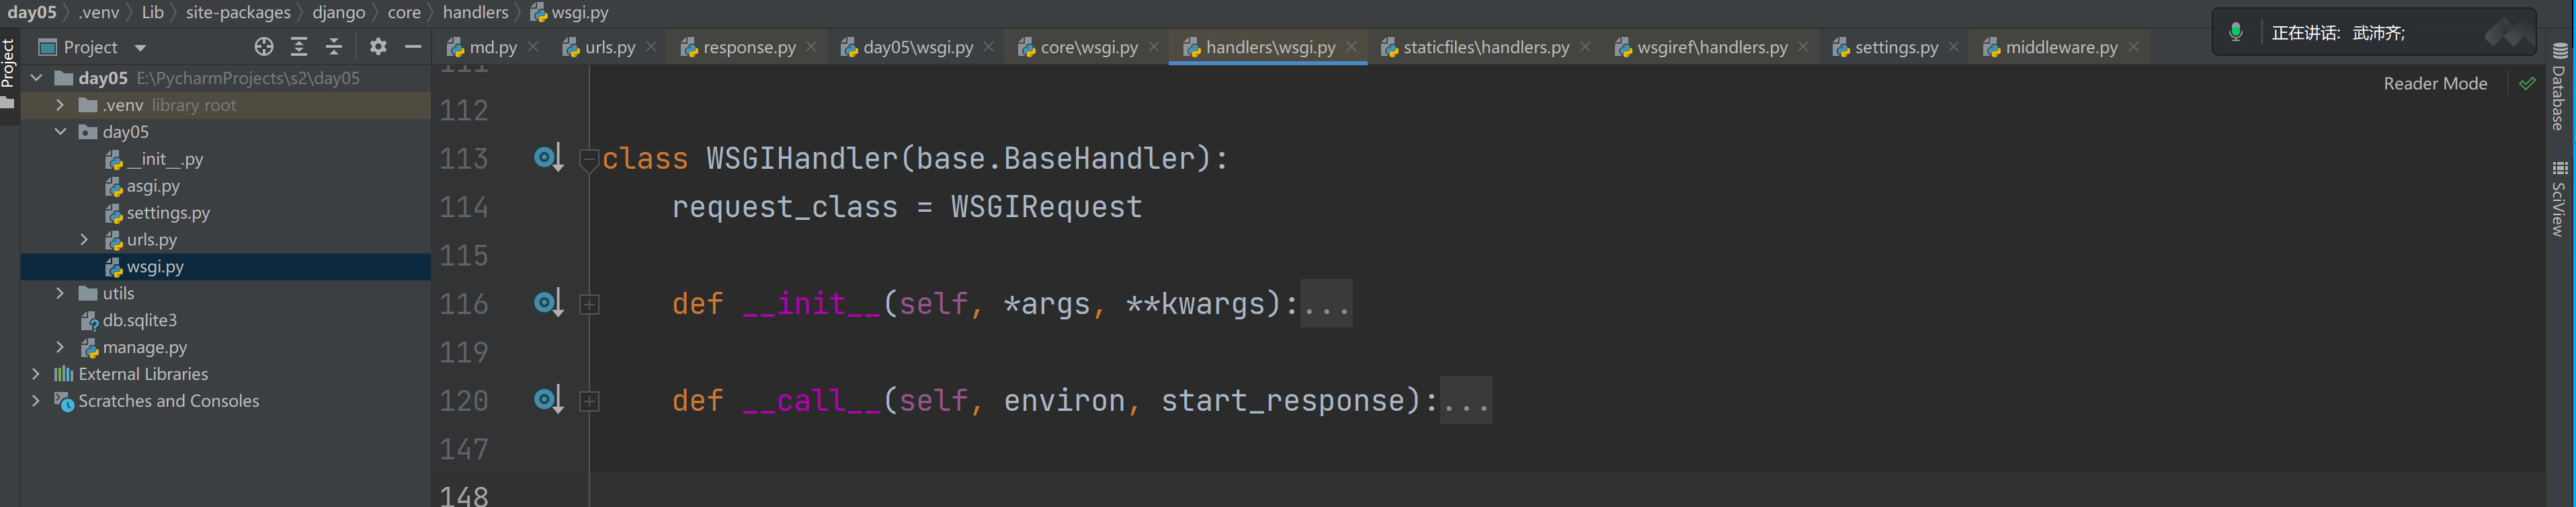Expand the .venv library root folder
The image size is (2576, 507).
60,105
